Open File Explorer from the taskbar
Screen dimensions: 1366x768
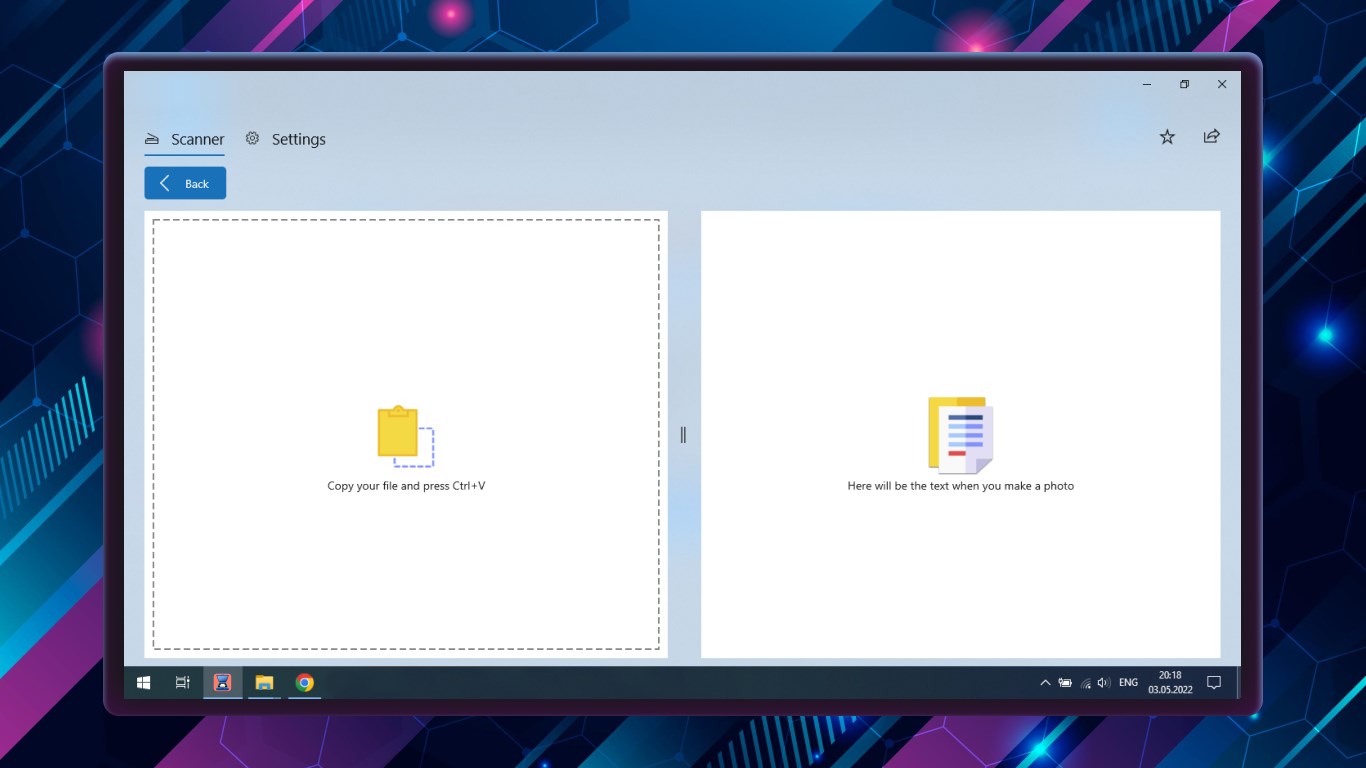tap(264, 683)
